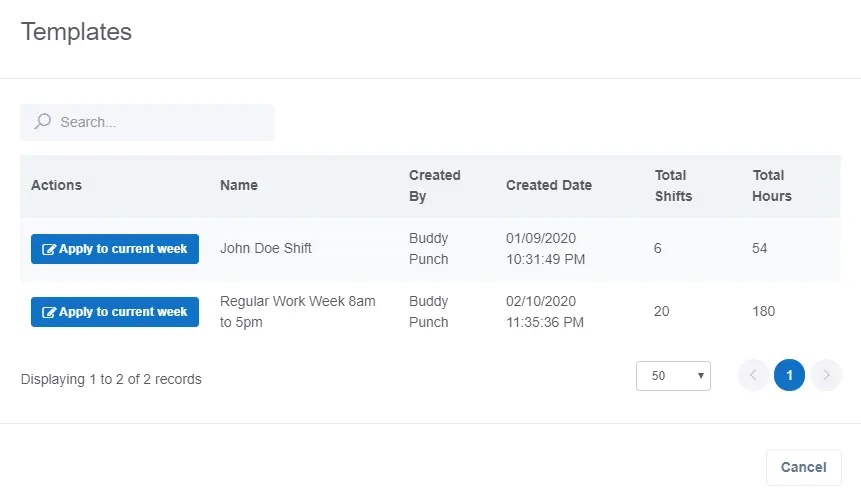Image resolution: width=861 pixels, height=504 pixels.
Task: Click edit icon on Regular Work Week button
Action: tap(49, 312)
